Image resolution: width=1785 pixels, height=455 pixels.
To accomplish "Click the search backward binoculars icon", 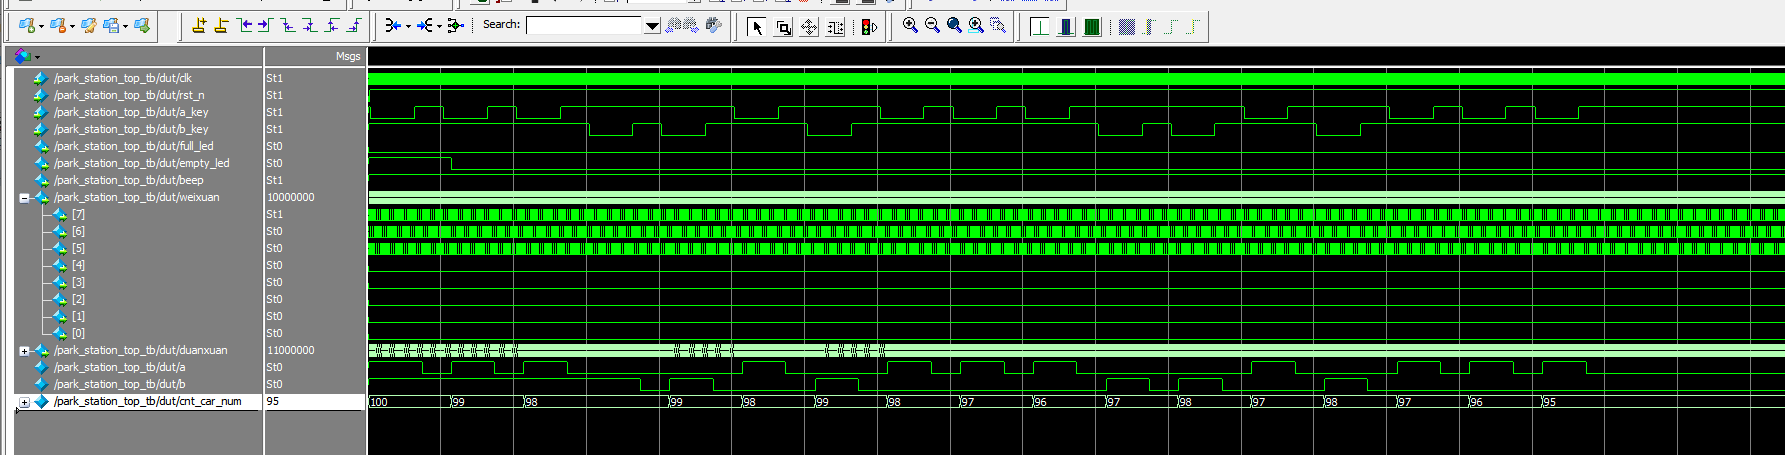I will 673,25.
